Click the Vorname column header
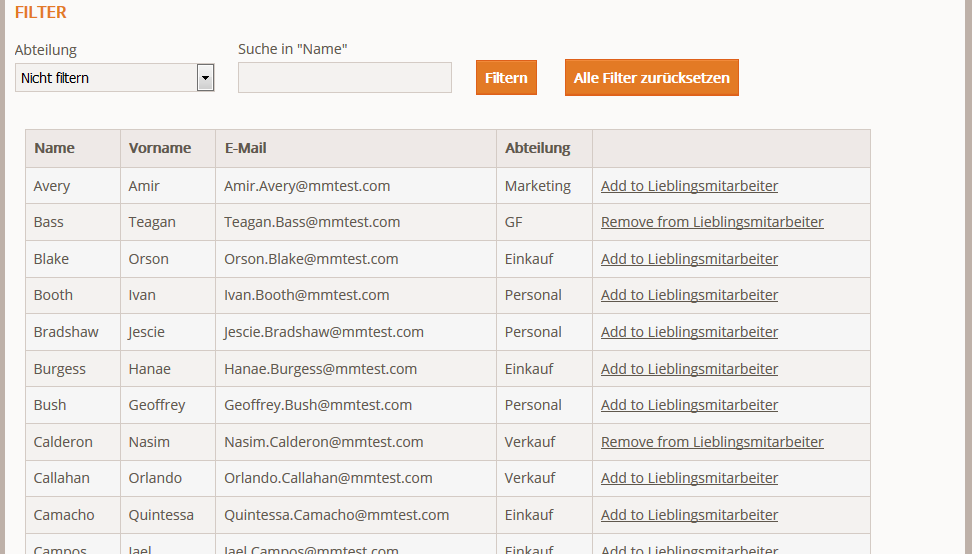The width and height of the screenshot is (972, 554). [x=160, y=148]
